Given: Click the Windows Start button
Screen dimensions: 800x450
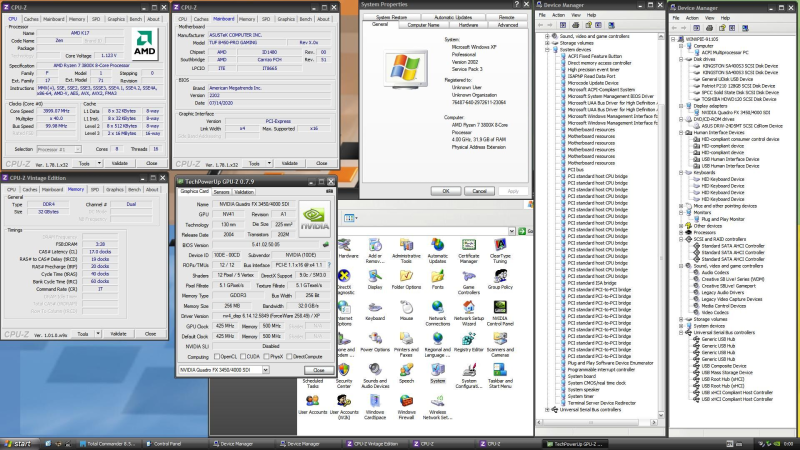Looking at the screenshot, I should click(x=18, y=443).
